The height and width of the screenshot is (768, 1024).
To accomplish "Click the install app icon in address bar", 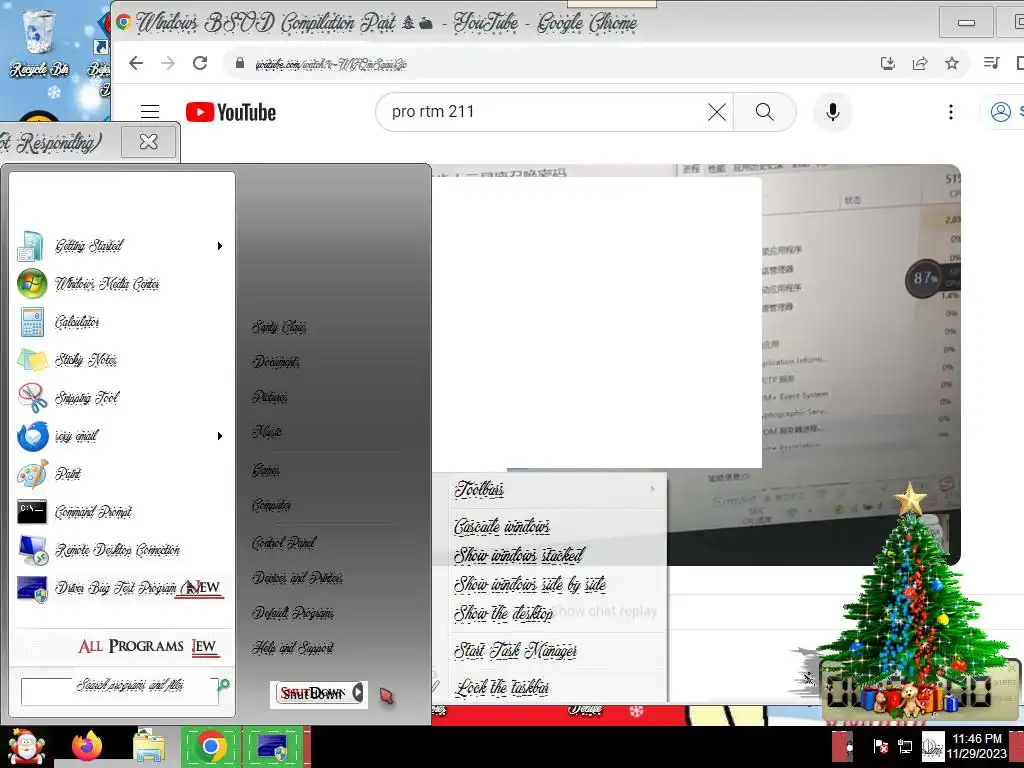I will 888,63.
